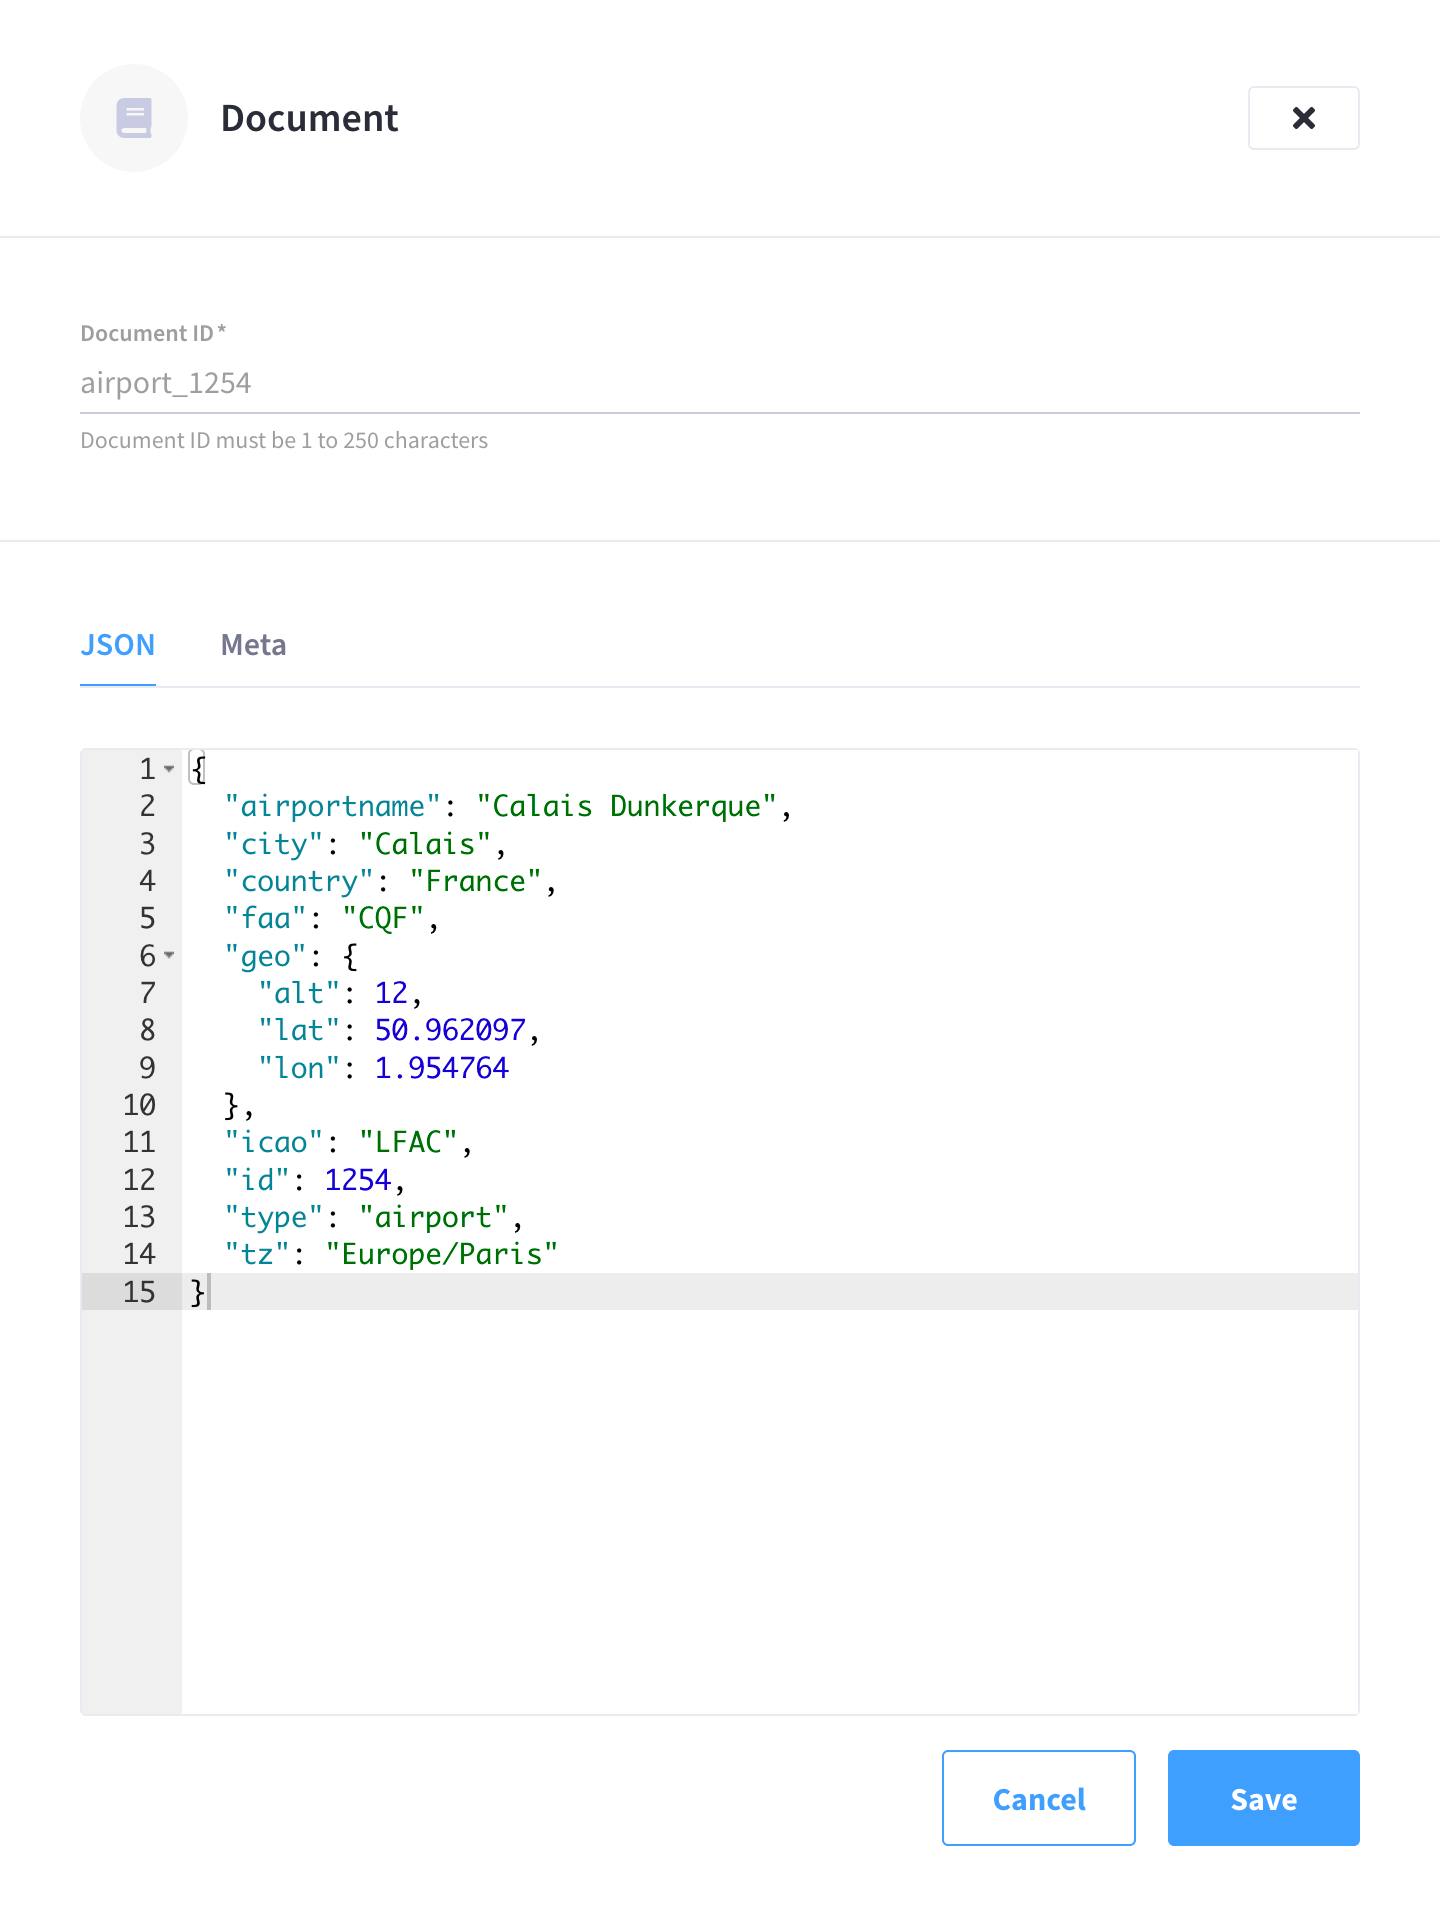Click the "Calais" city value
Screen dimensions: 1440x1906
[425, 844]
